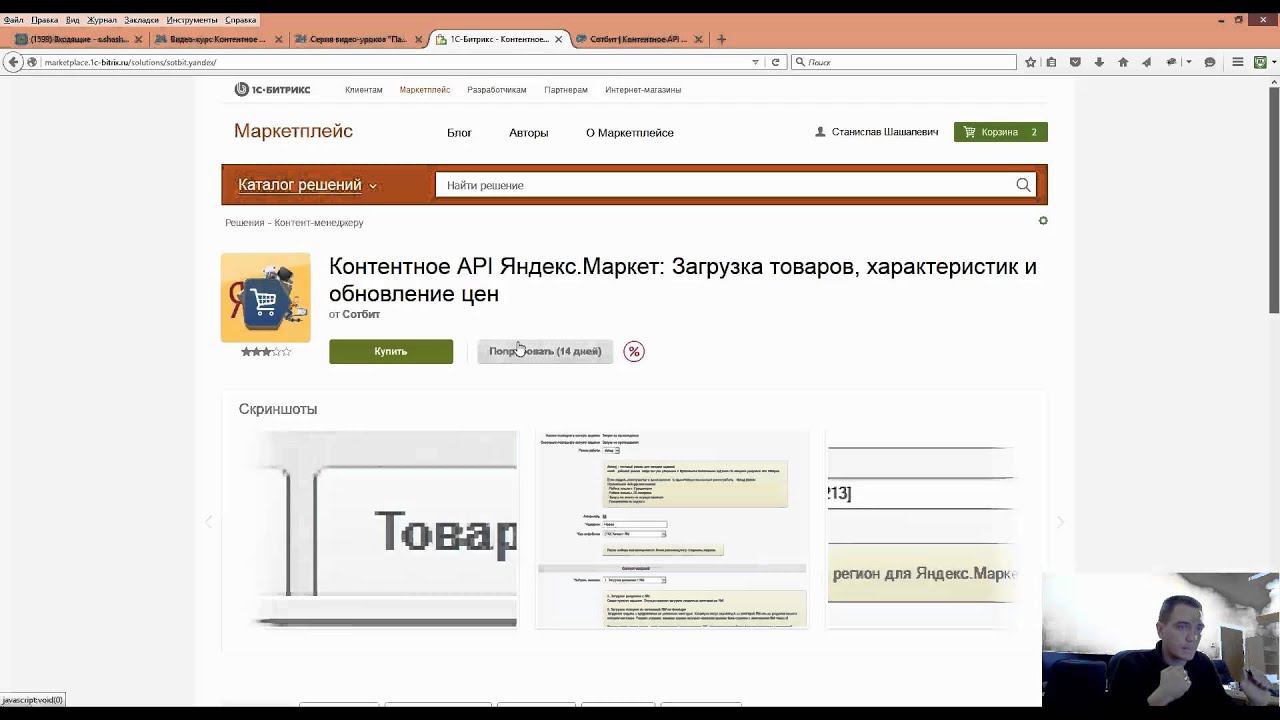Close the Сотбит Контентное API tab
This screenshot has width=1280, height=720.
coord(699,39)
